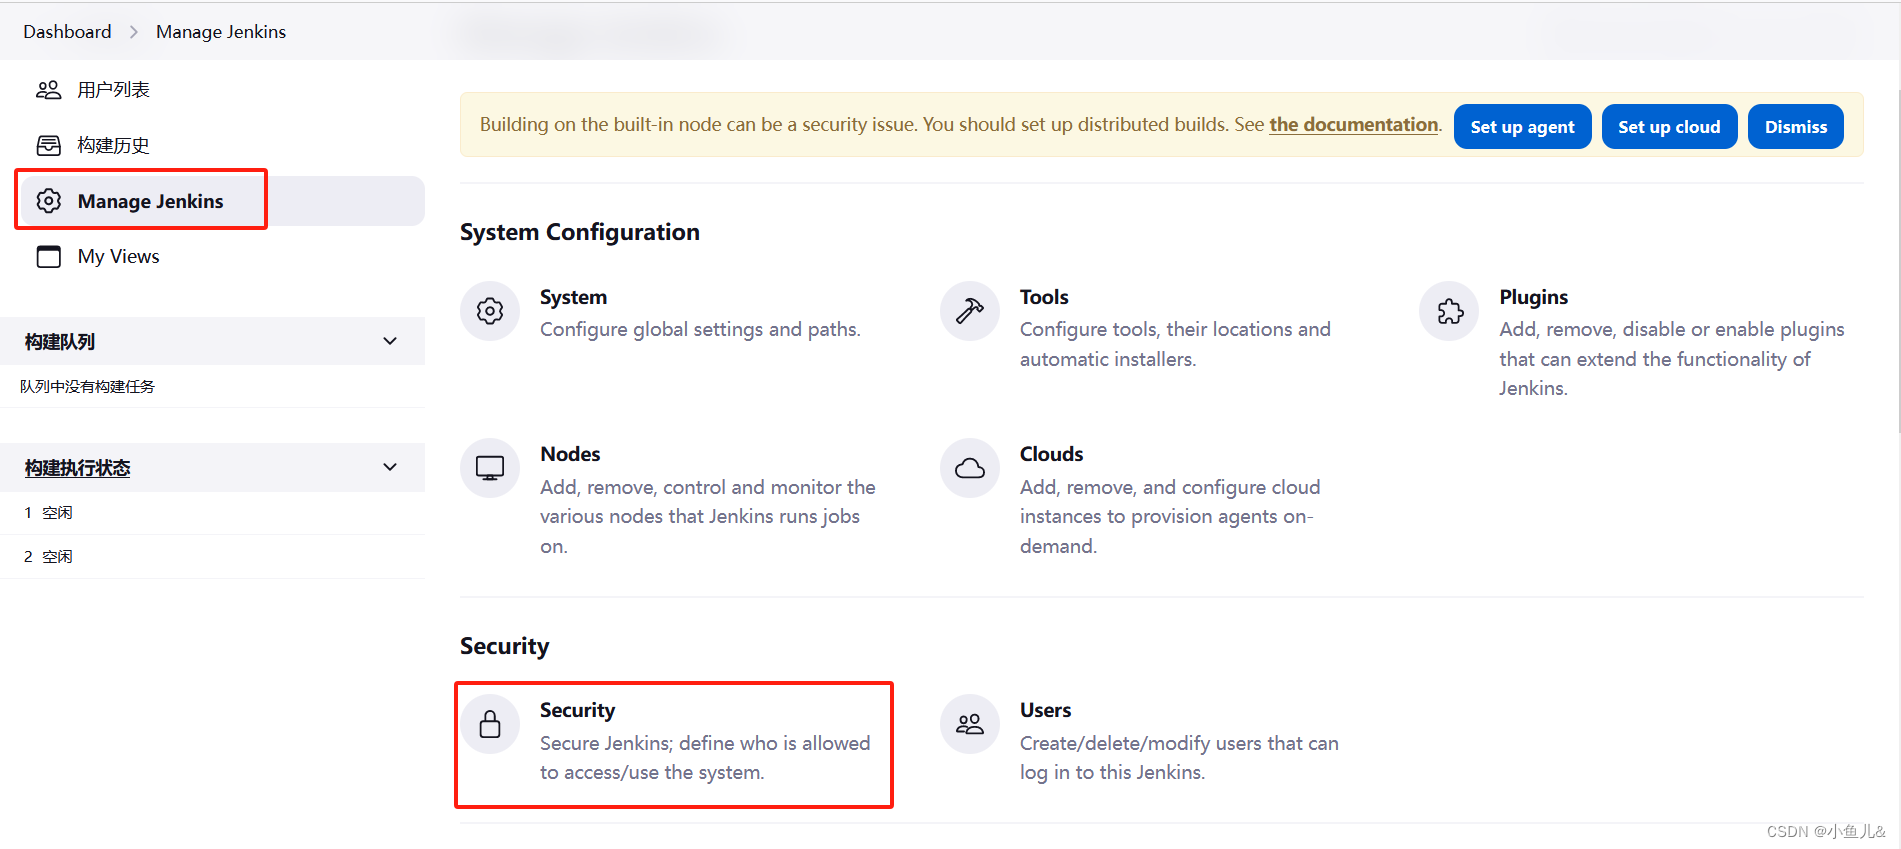Image resolution: width=1901 pixels, height=849 pixels.
Task: Go to Dashboard breadcrumb
Action: (x=67, y=32)
